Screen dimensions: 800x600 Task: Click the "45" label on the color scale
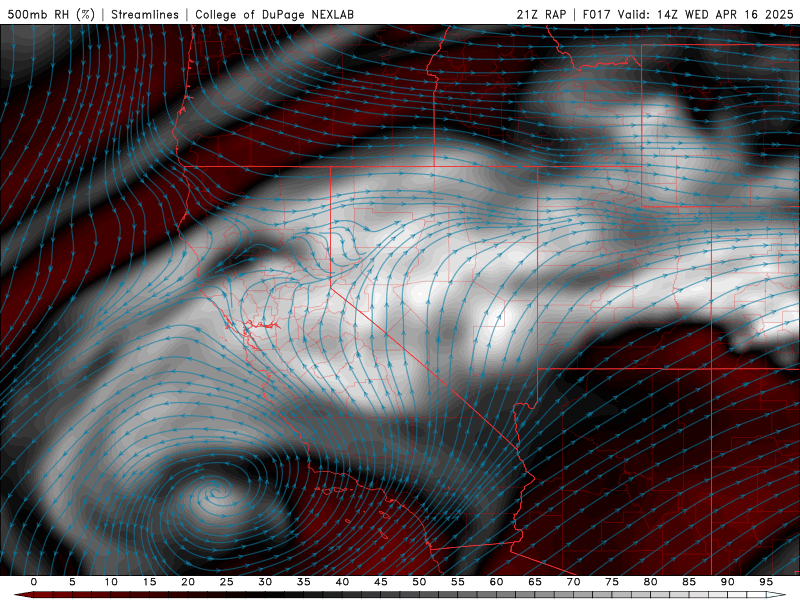pyautogui.click(x=381, y=582)
